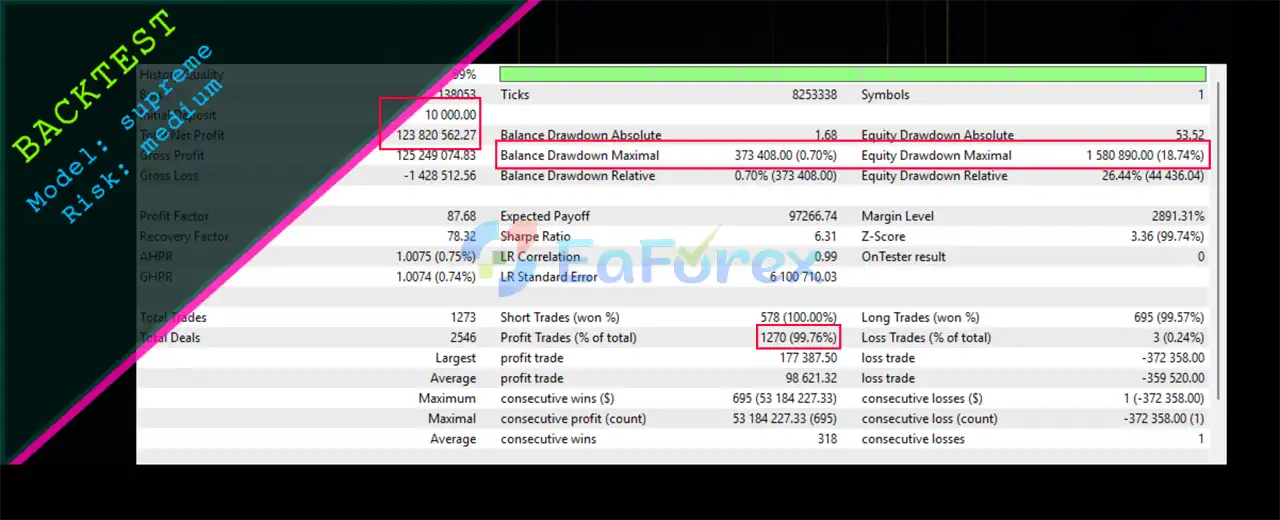Click the Profit Factor value 87.68

[x=458, y=216]
